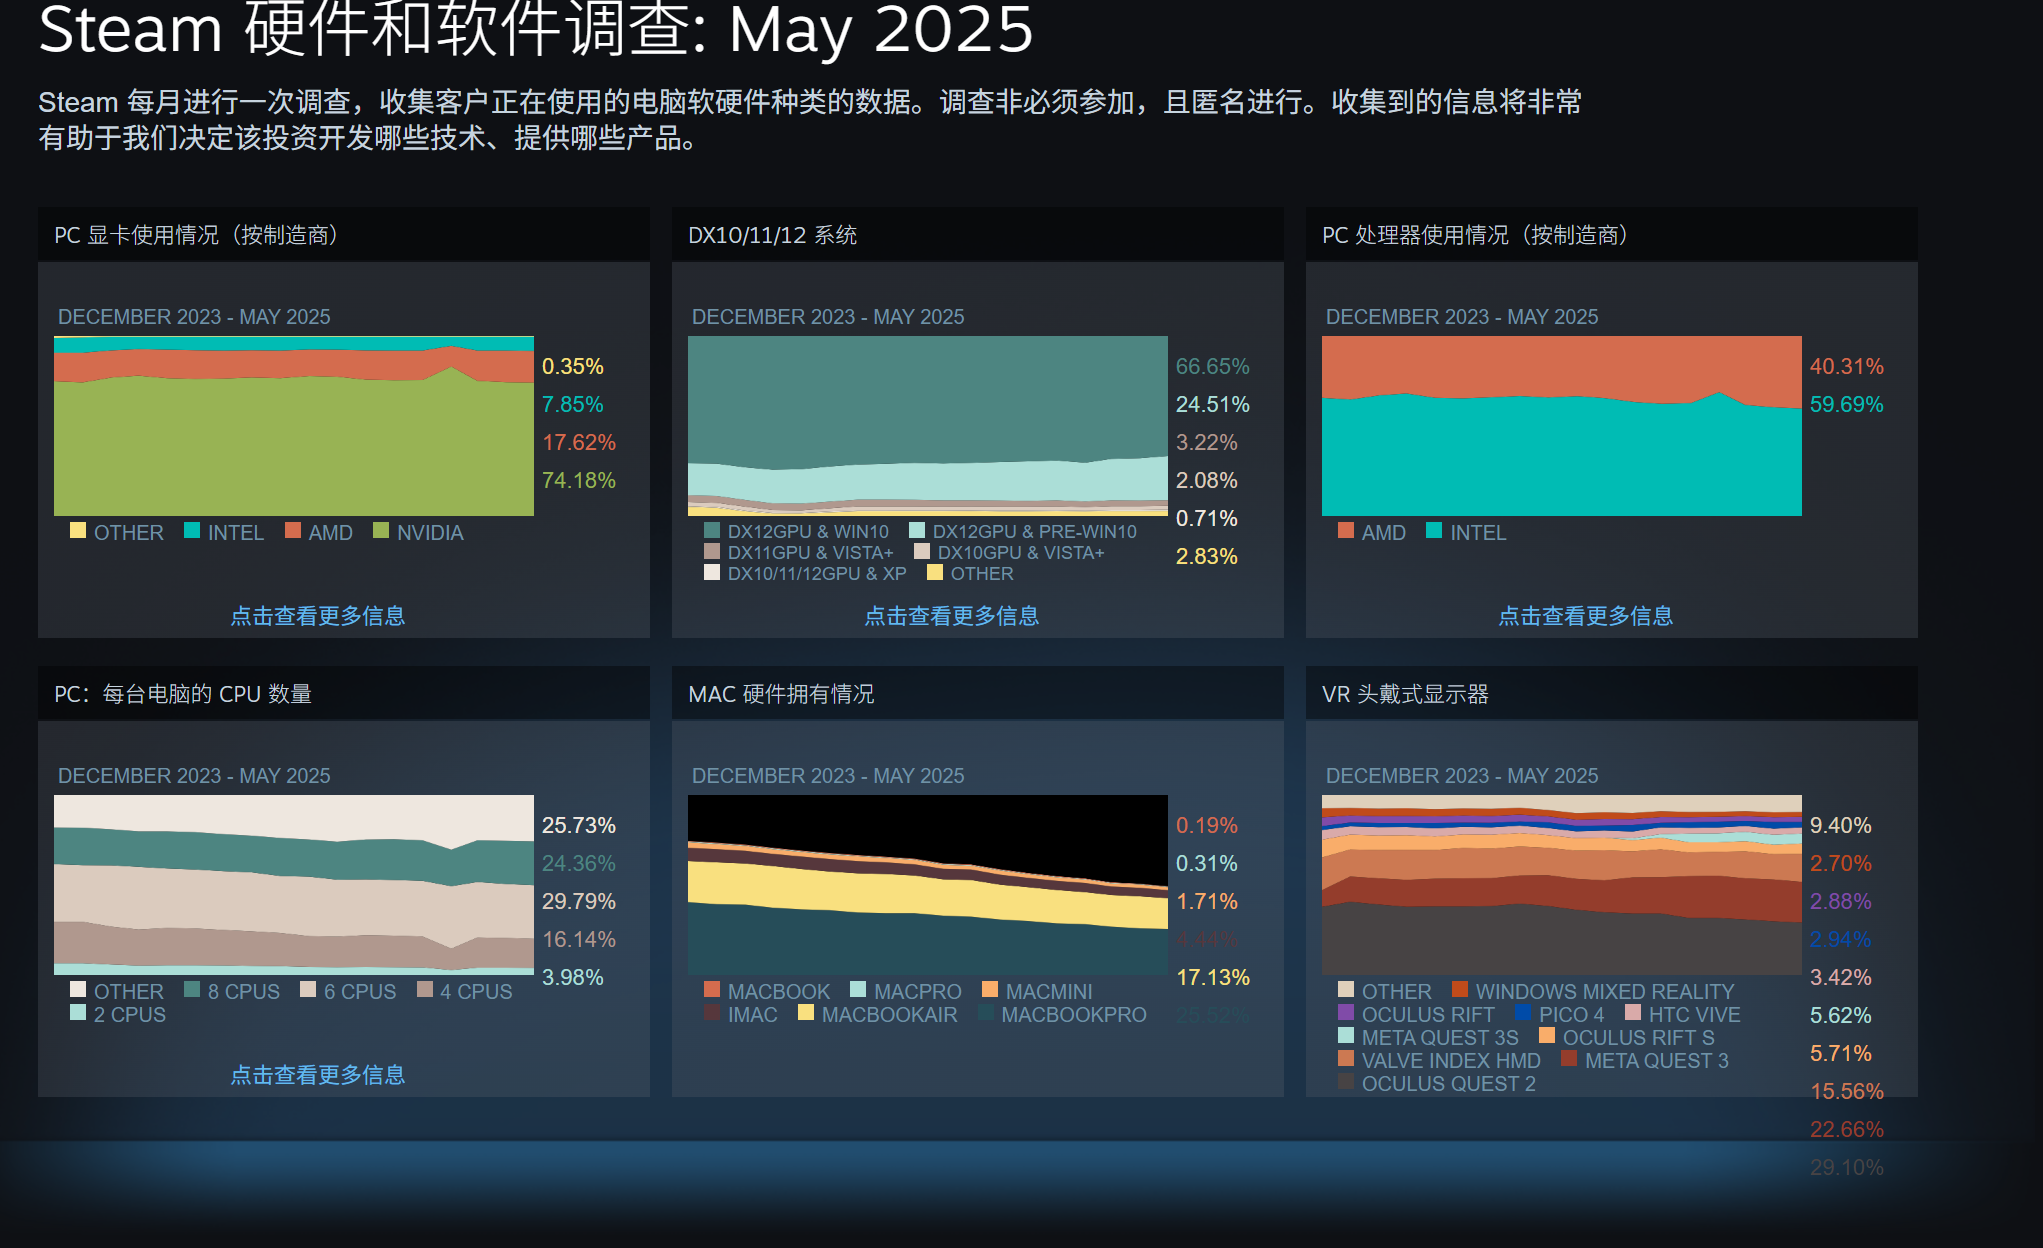Click the 2 CPUS legend swatch
The image size is (2043, 1248).
[78, 1012]
